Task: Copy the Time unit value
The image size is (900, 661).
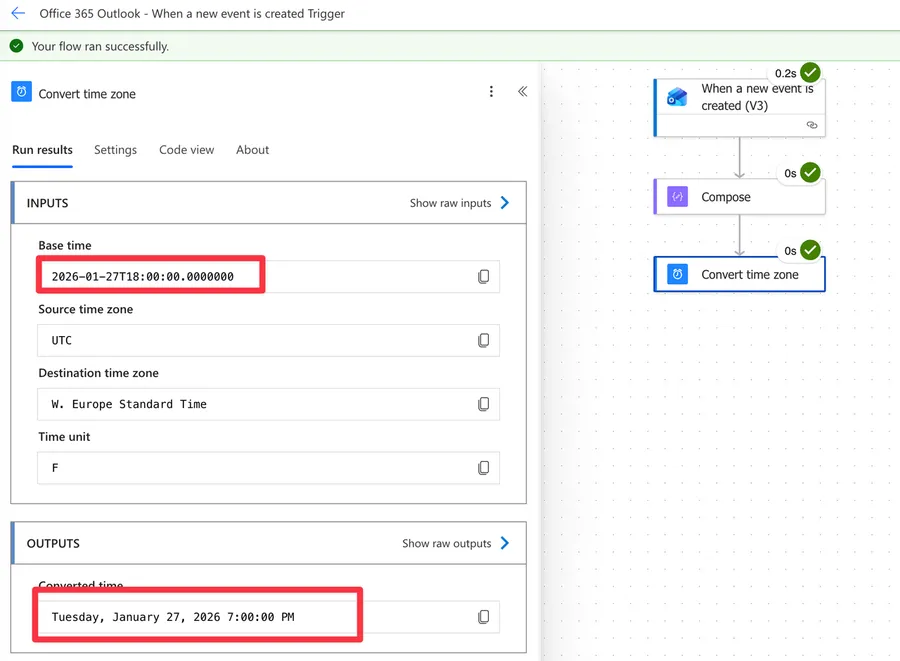Action: click(x=483, y=468)
